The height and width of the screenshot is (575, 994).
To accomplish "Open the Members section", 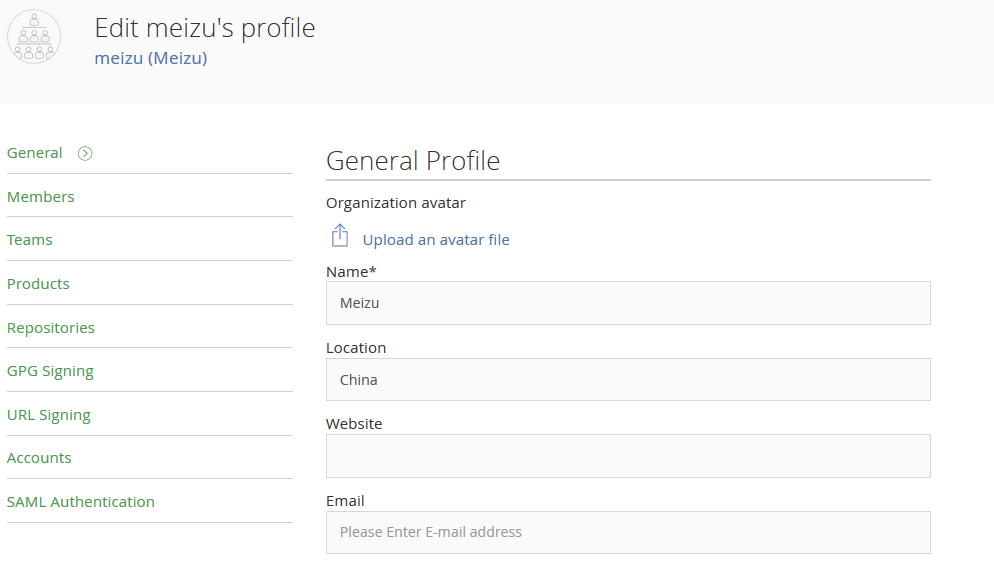I will pyautogui.click(x=41, y=197).
